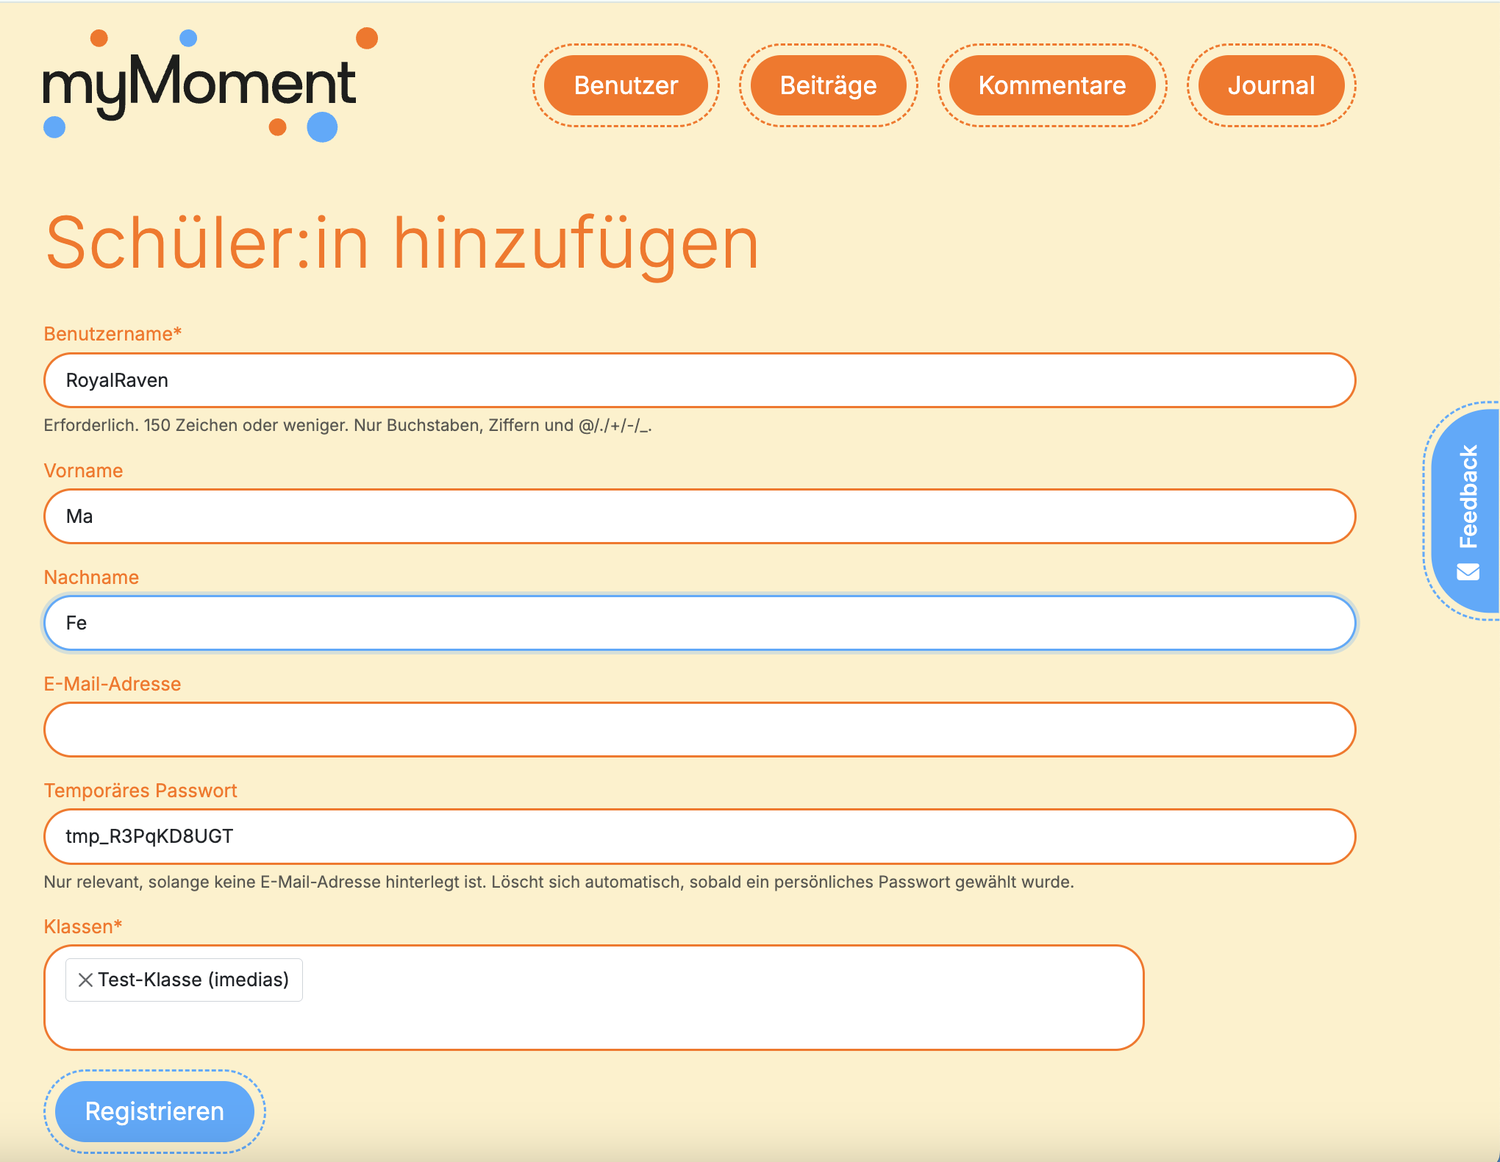Image resolution: width=1500 pixels, height=1162 pixels.
Task: Open the Benutzer menu
Action: [x=625, y=86]
